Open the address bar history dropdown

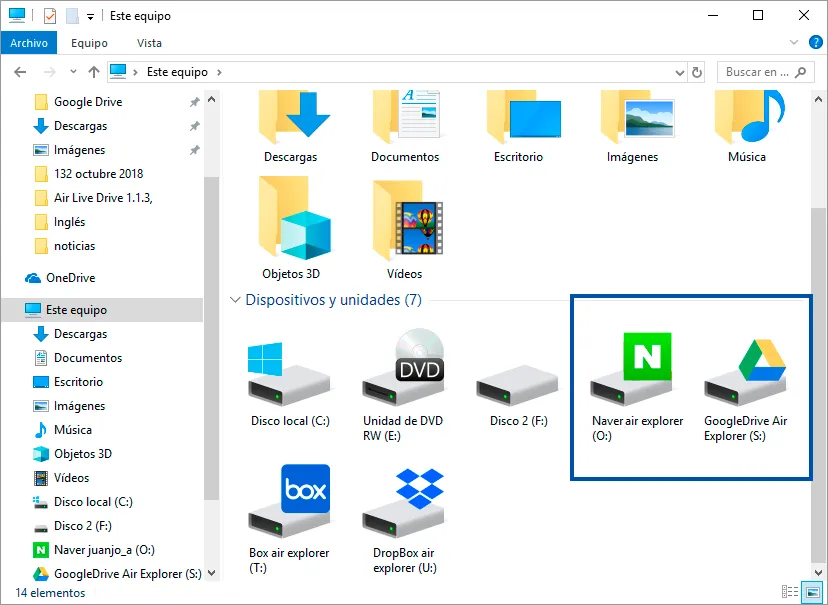(680, 72)
